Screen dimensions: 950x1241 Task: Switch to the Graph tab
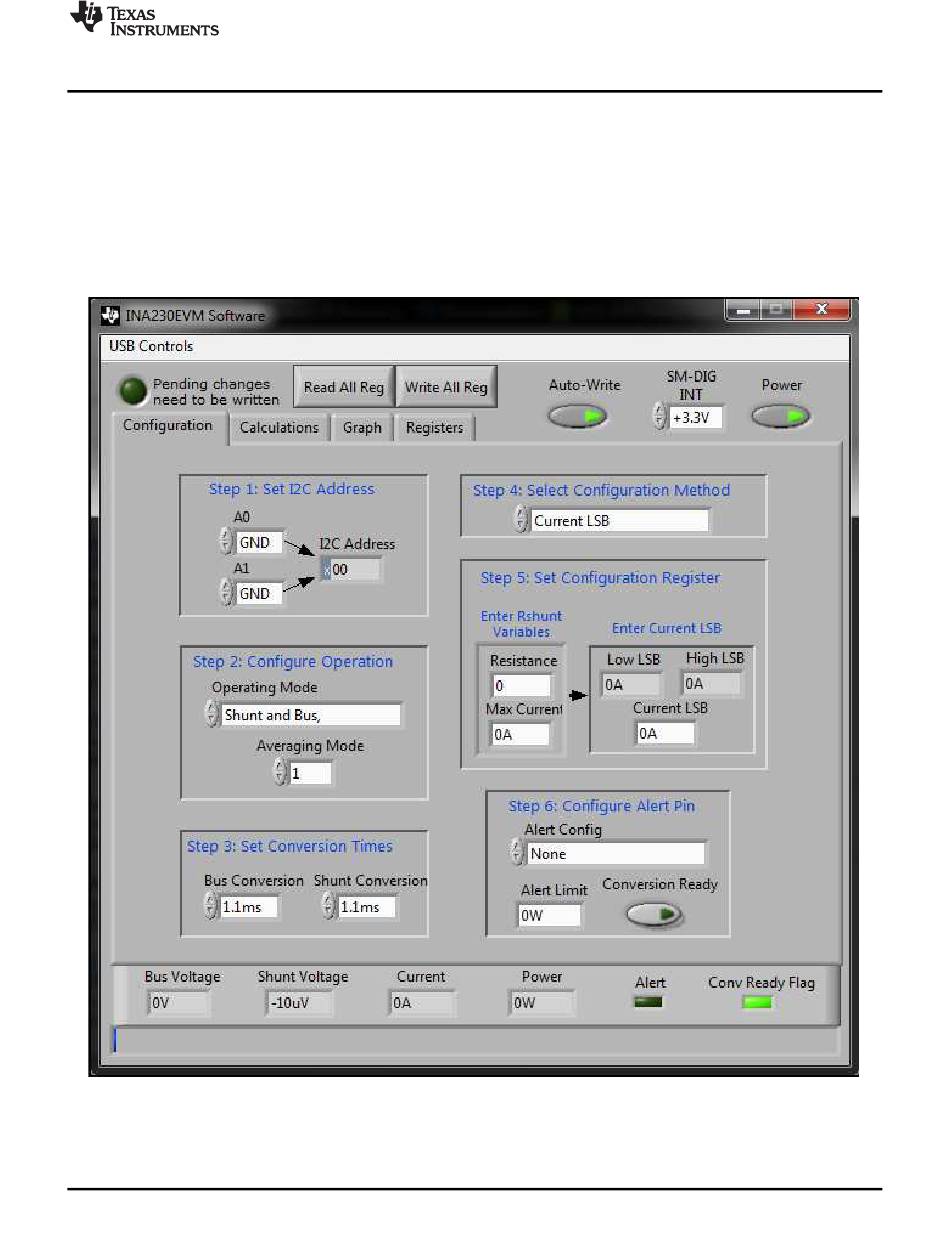[x=362, y=427]
